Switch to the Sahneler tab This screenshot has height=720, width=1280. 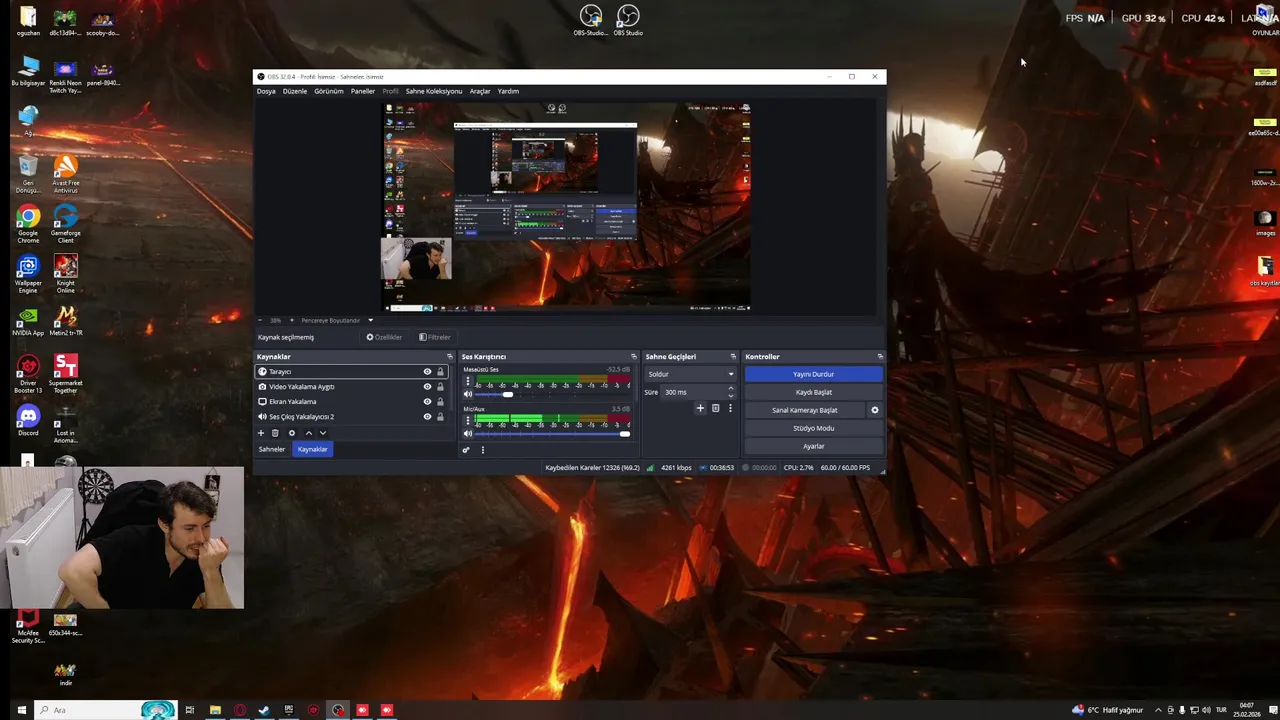(x=272, y=450)
